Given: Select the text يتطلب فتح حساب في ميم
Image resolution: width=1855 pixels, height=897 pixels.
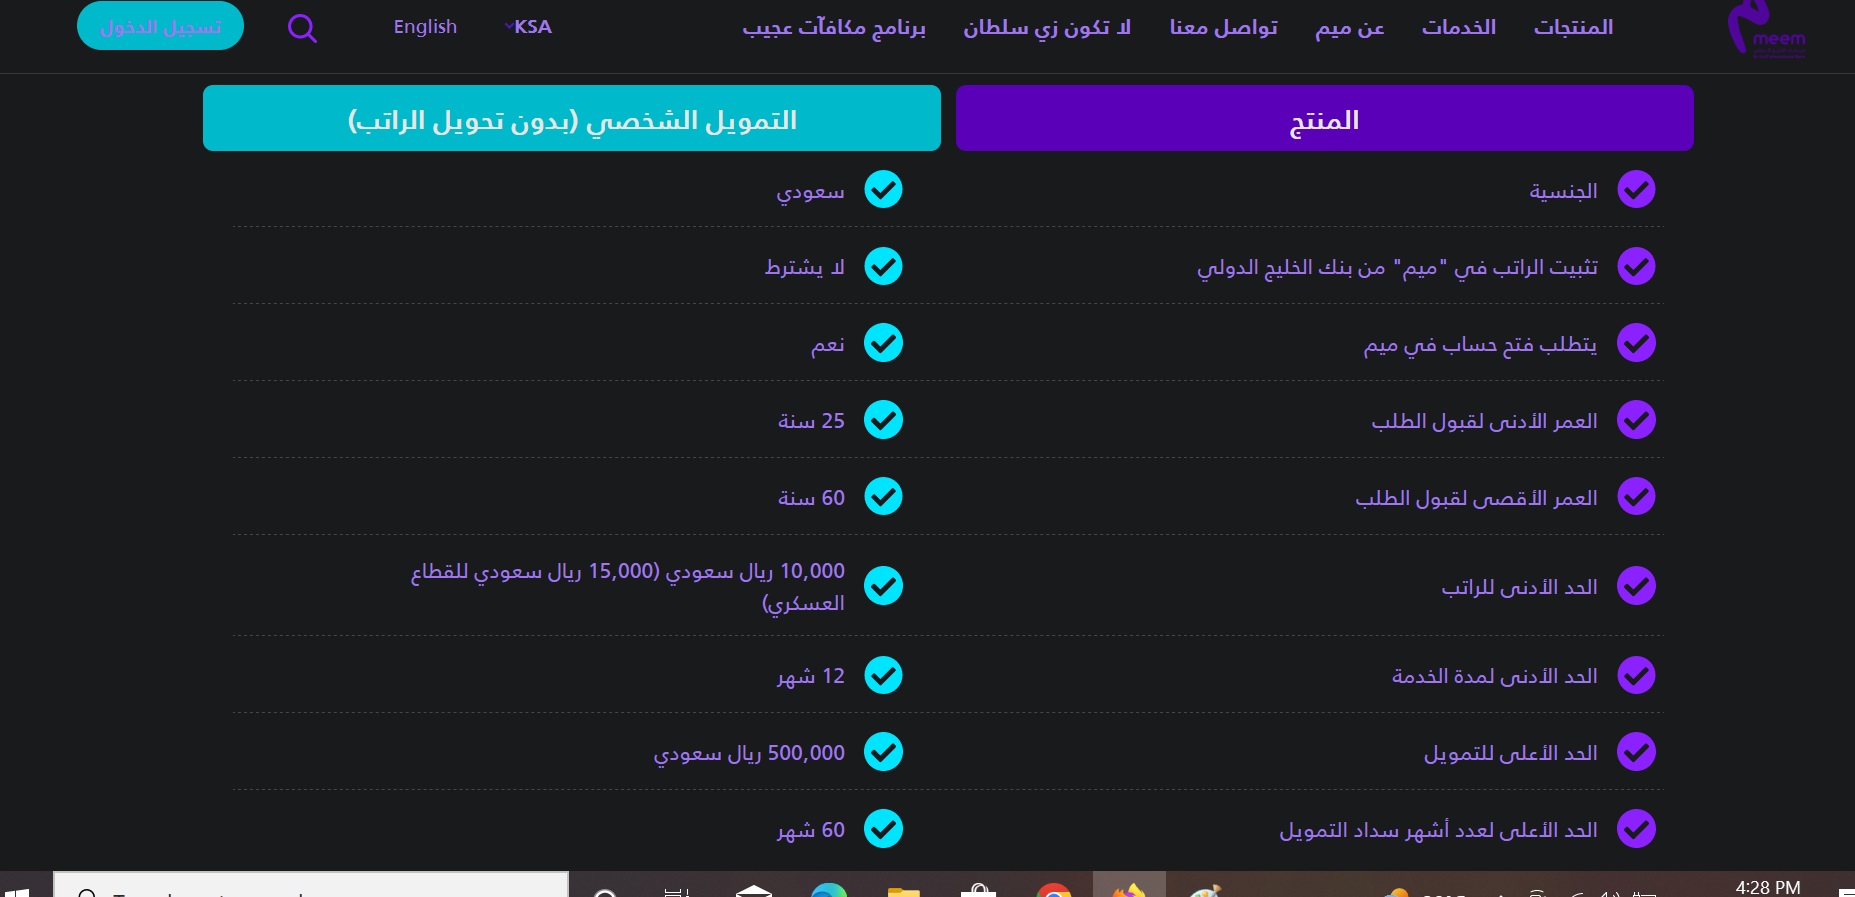Looking at the screenshot, I should tap(1480, 344).
